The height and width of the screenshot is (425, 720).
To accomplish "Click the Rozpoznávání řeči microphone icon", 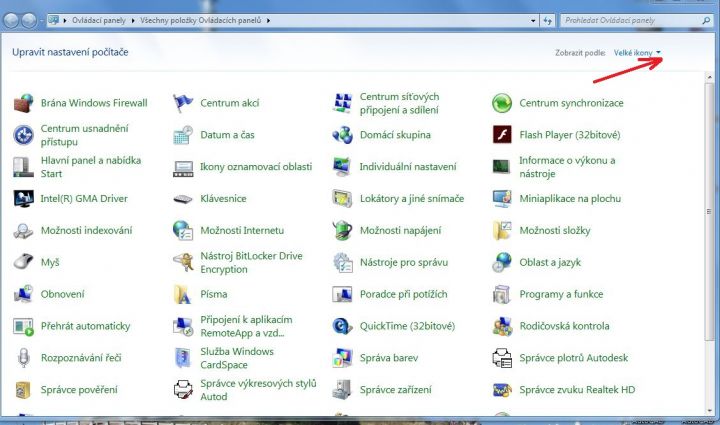I will coord(23,358).
